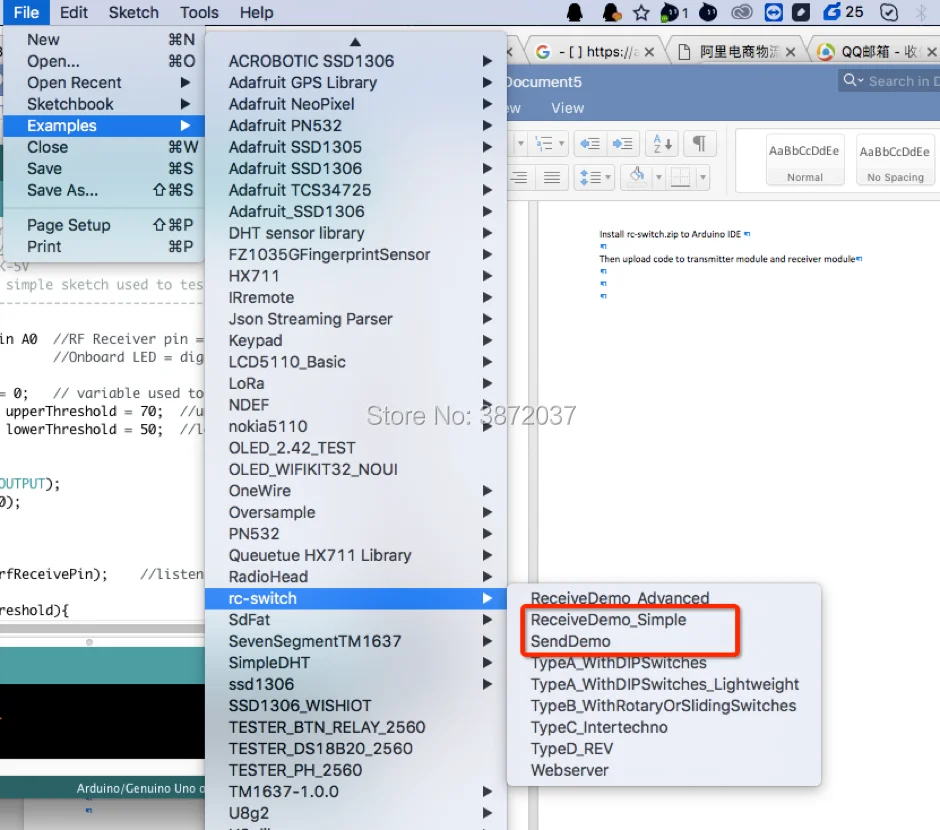Image resolution: width=940 pixels, height=830 pixels.
Task: Open the multilevel list dropdown arrow
Action: (562, 144)
